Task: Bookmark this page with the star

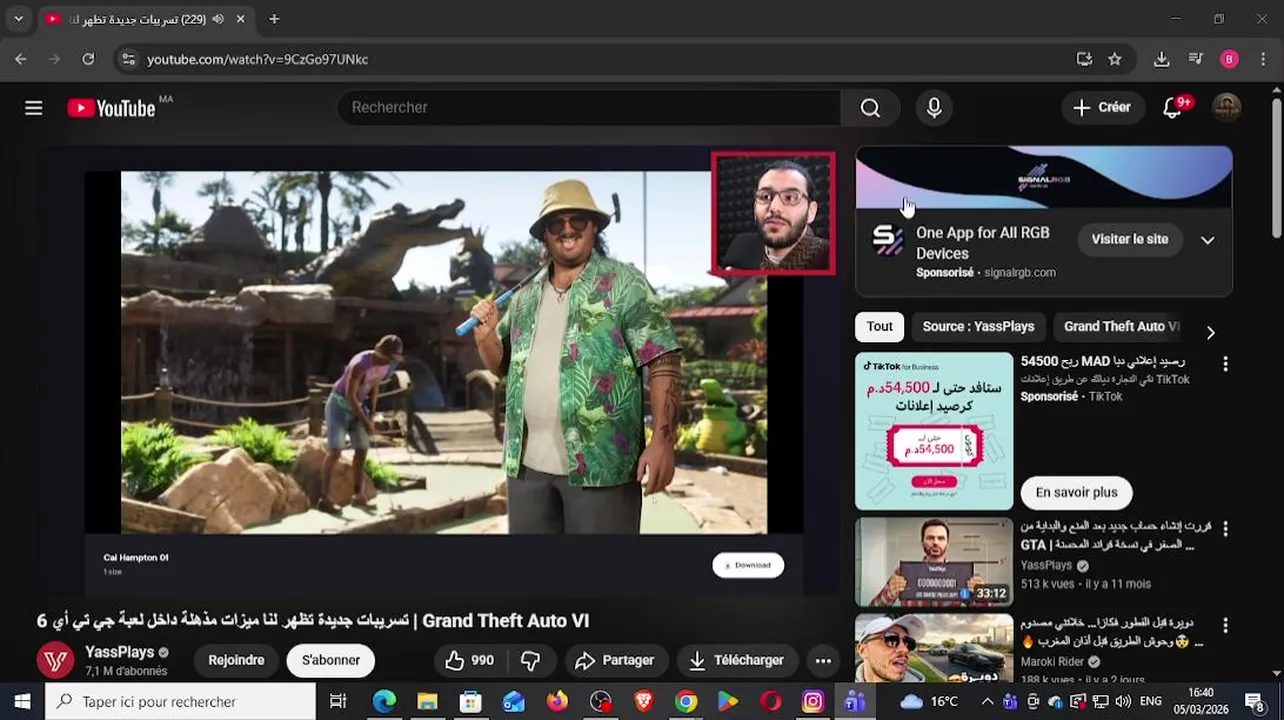Action: pos(1115,59)
